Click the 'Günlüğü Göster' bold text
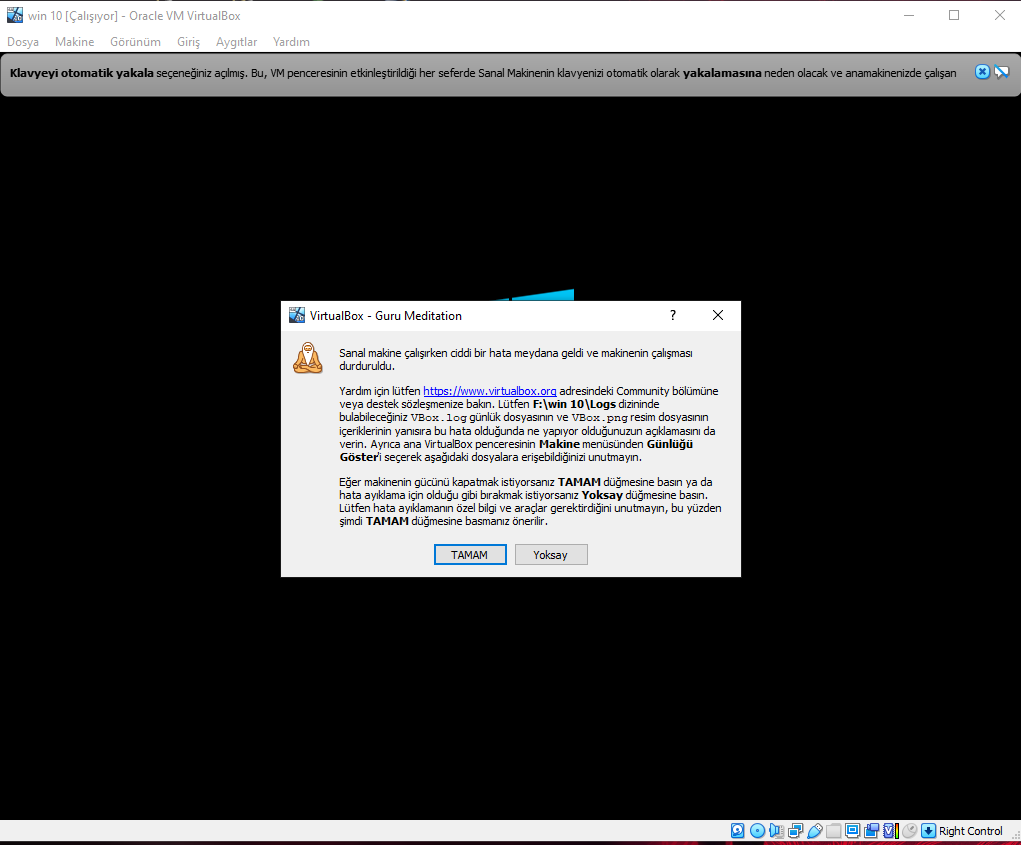 (x=516, y=450)
